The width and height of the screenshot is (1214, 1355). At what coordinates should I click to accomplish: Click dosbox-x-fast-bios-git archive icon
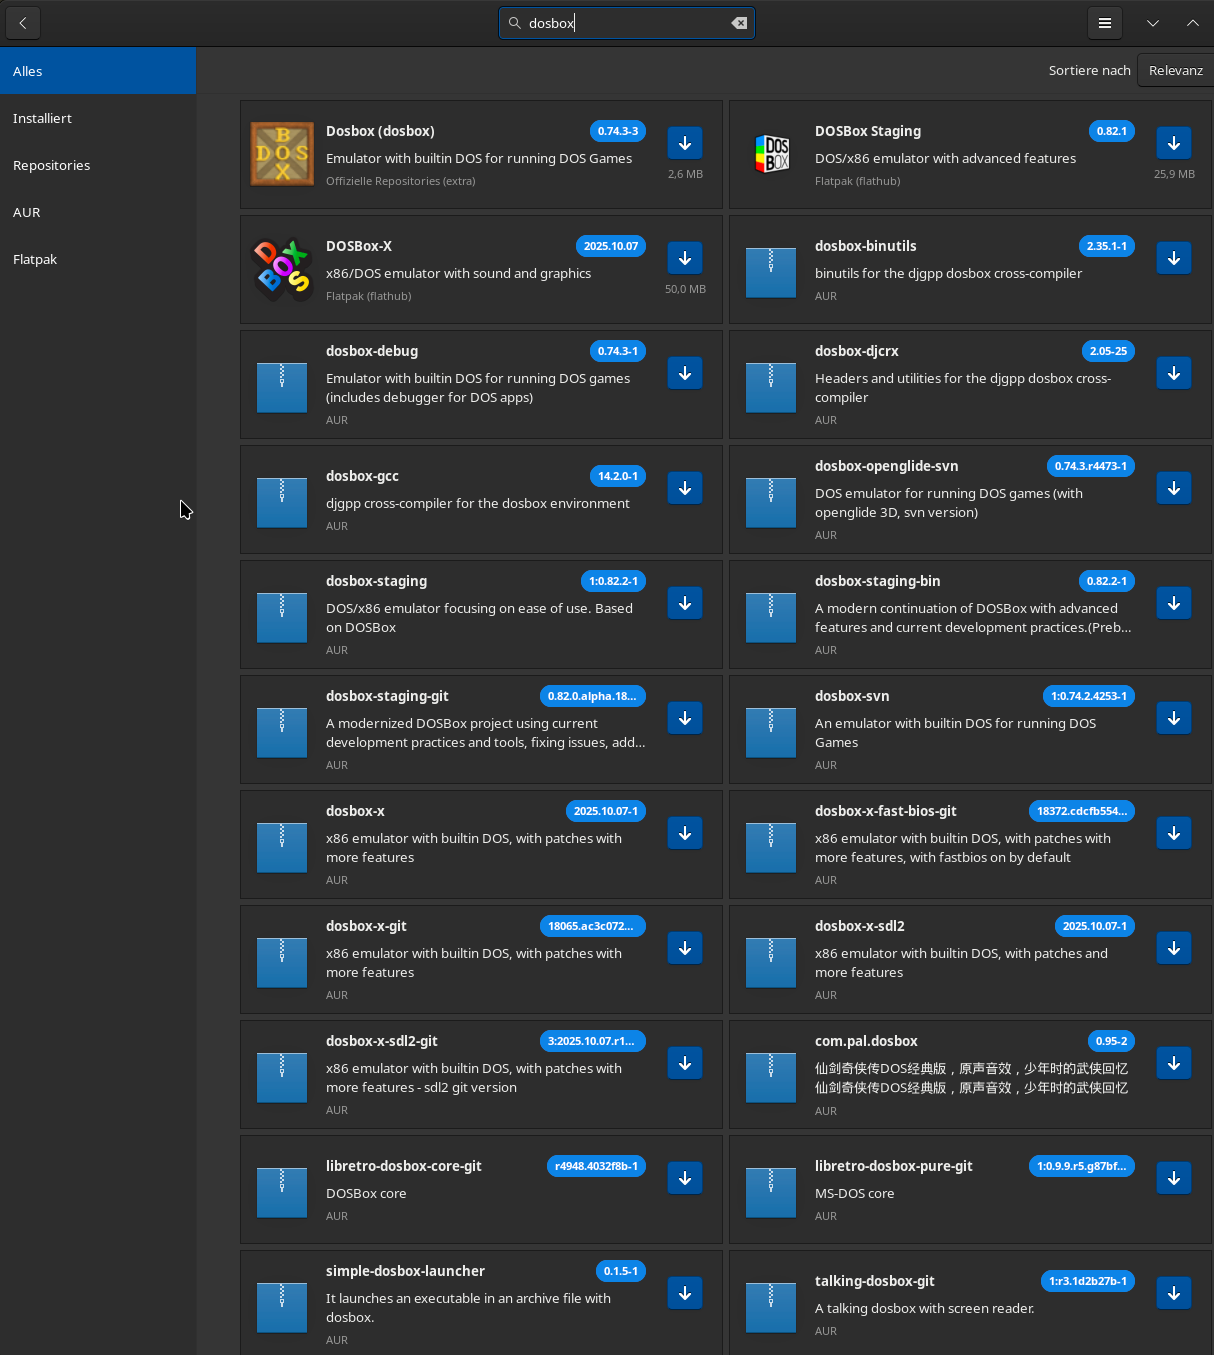click(x=771, y=848)
